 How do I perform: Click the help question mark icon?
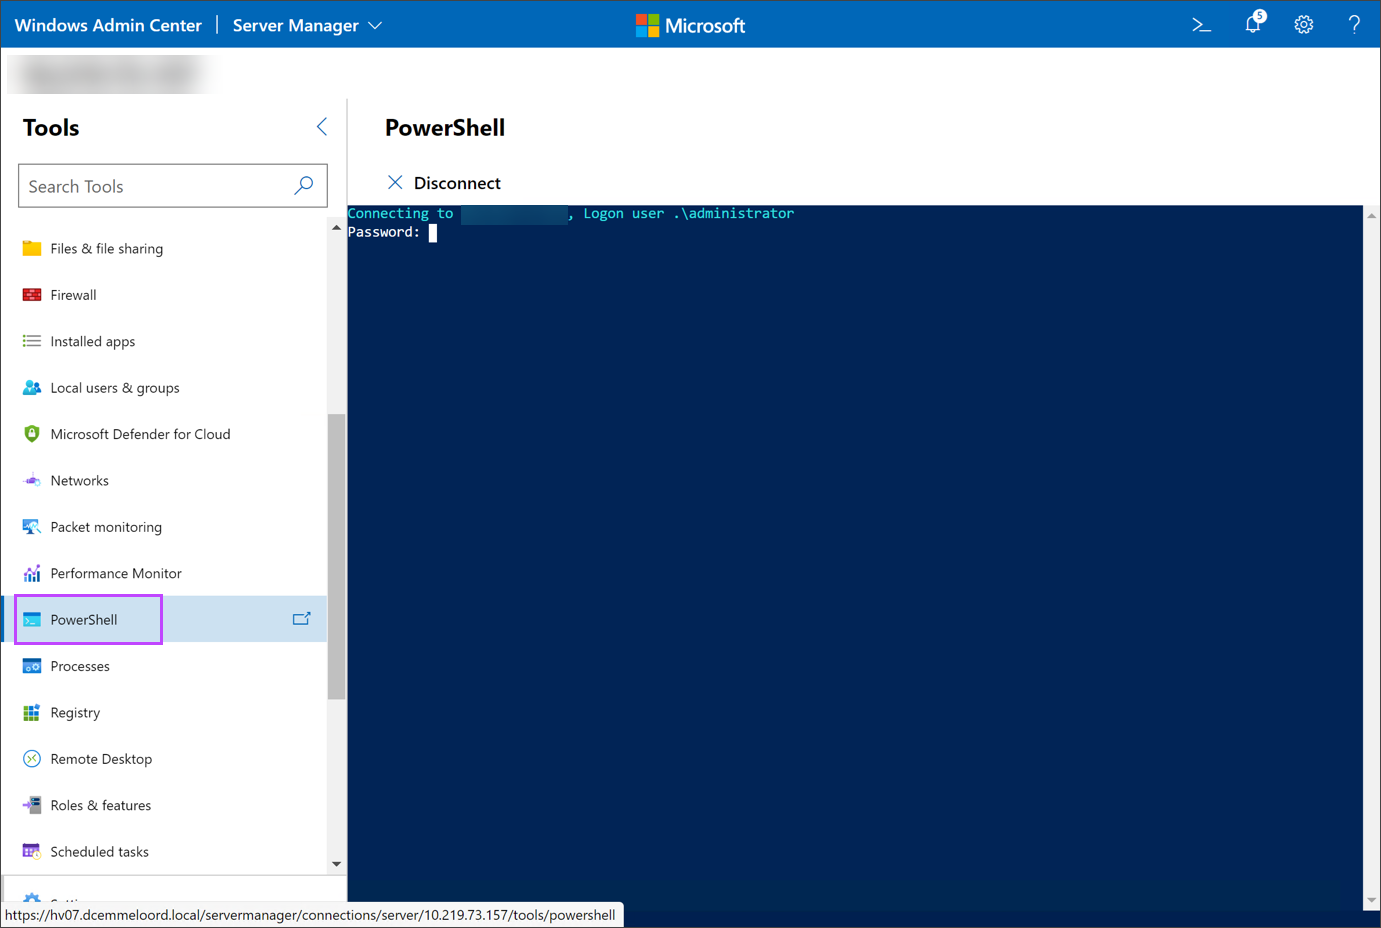[x=1354, y=25]
